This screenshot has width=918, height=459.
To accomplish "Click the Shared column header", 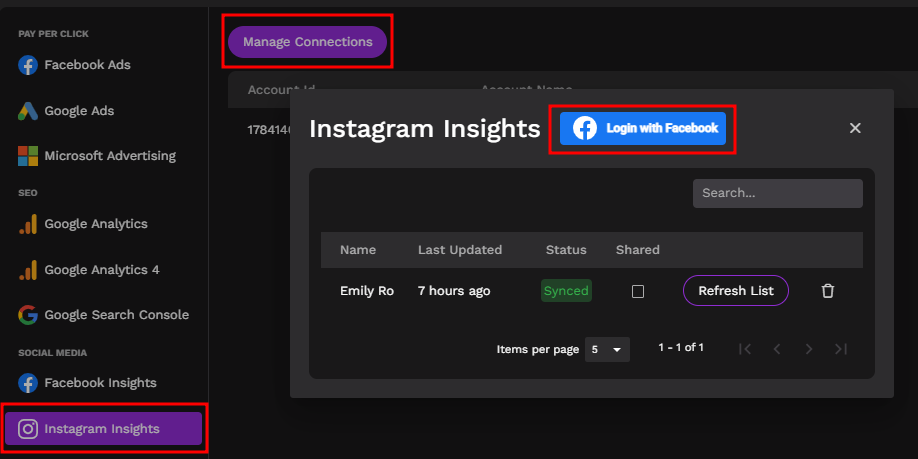I will pyautogui.click(x=638, y=250).
